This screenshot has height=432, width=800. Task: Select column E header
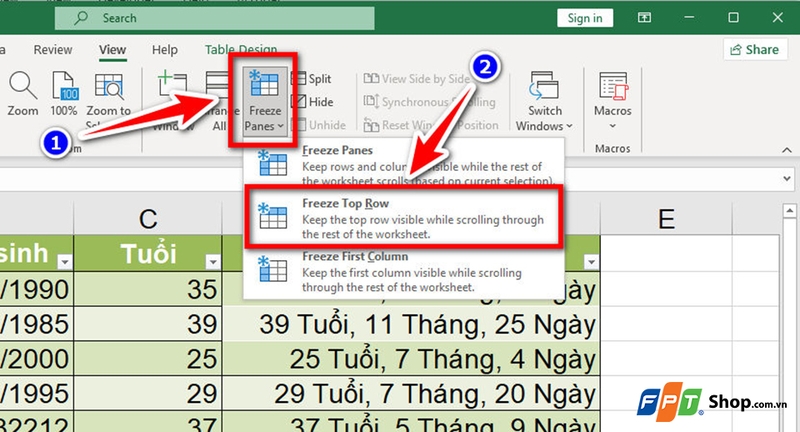pos(666,219)
